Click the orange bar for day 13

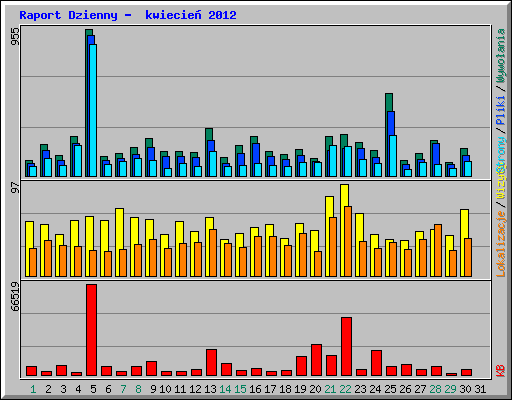pos(213,253)
